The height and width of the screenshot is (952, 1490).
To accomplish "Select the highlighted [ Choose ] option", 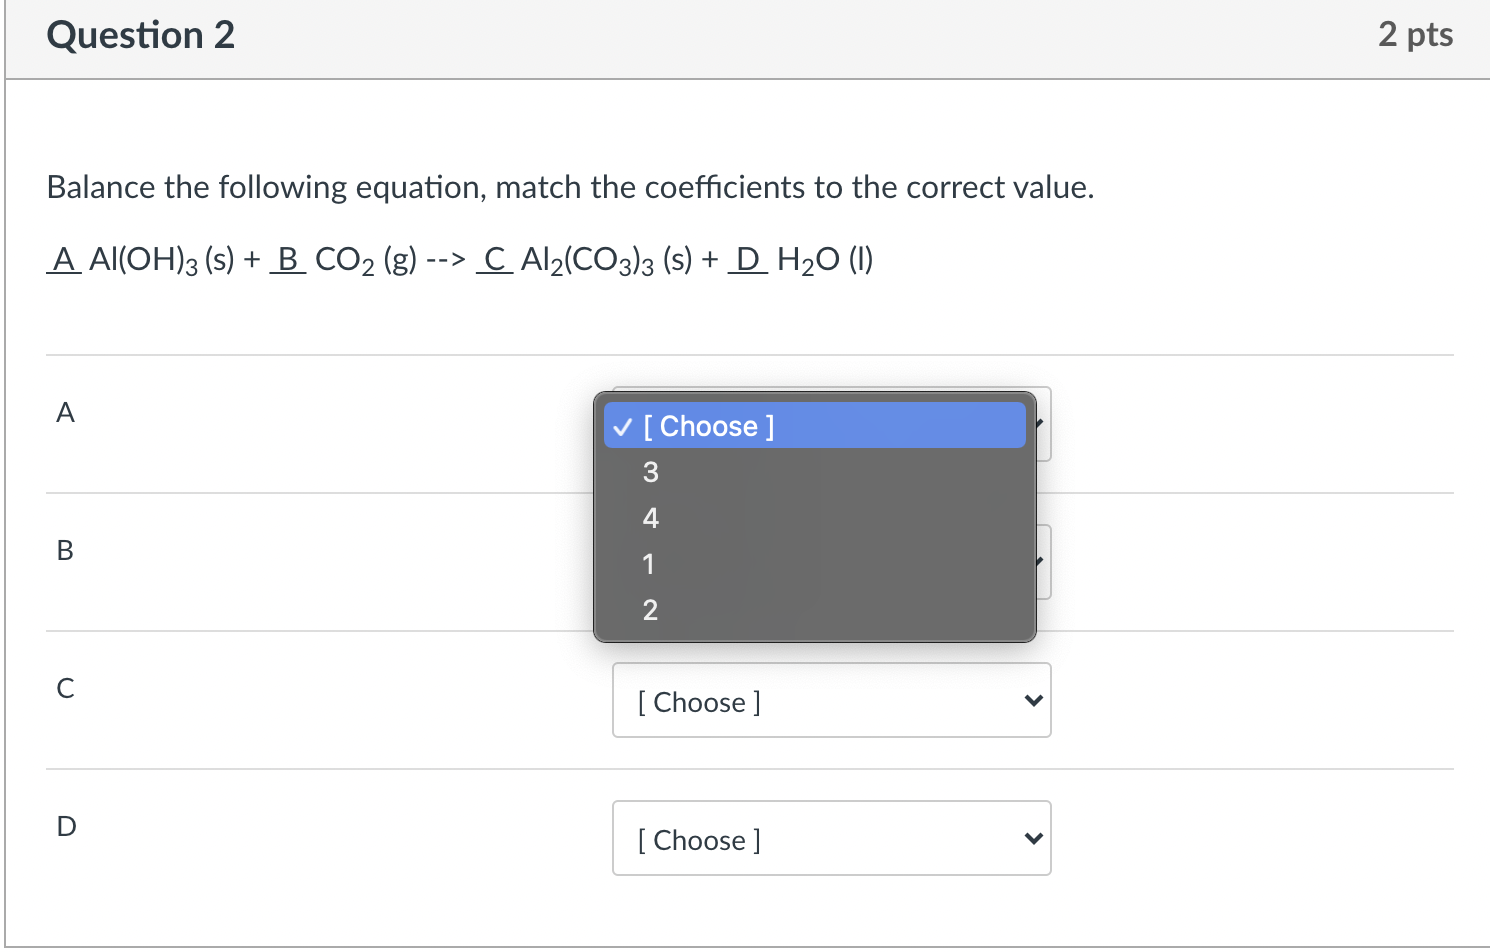I will click(x=815, y=426).
